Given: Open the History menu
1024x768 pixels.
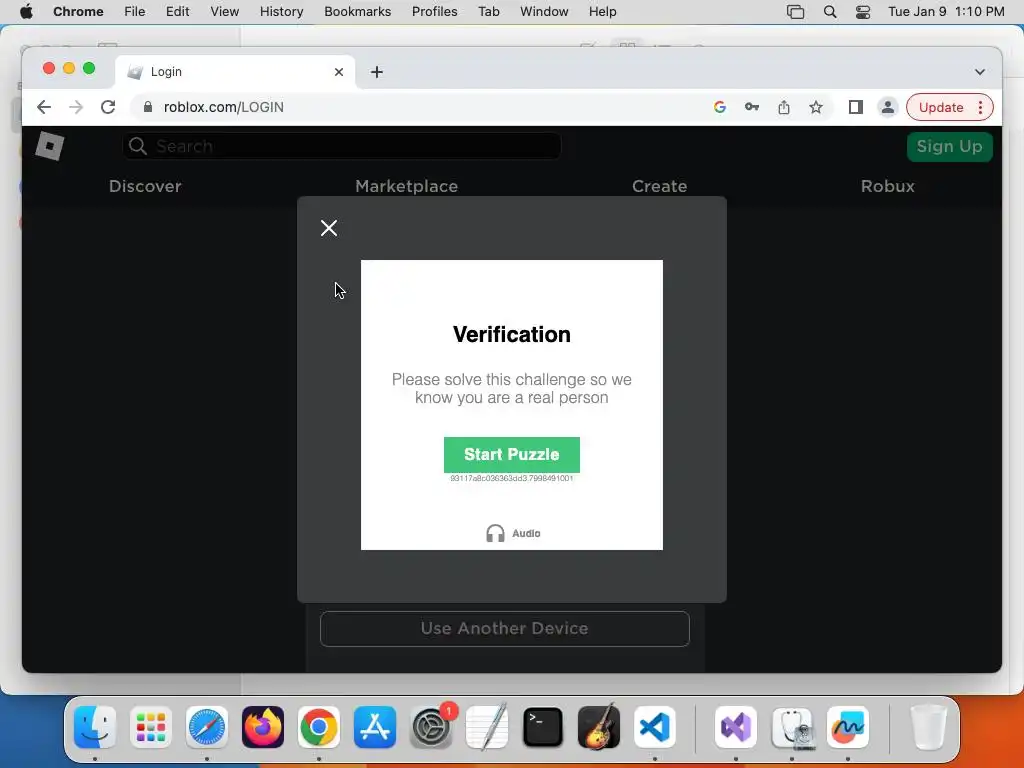Looking at the screenshot, I should click(x=281, y=12).
